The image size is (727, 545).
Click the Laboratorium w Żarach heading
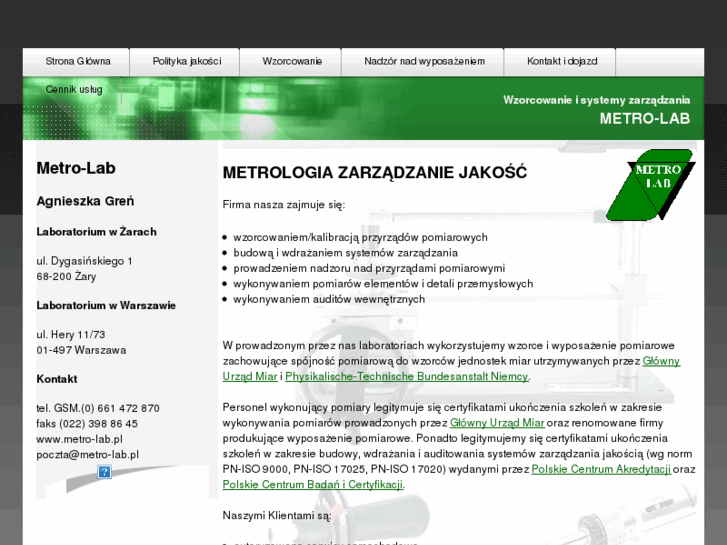coord(96,231)
